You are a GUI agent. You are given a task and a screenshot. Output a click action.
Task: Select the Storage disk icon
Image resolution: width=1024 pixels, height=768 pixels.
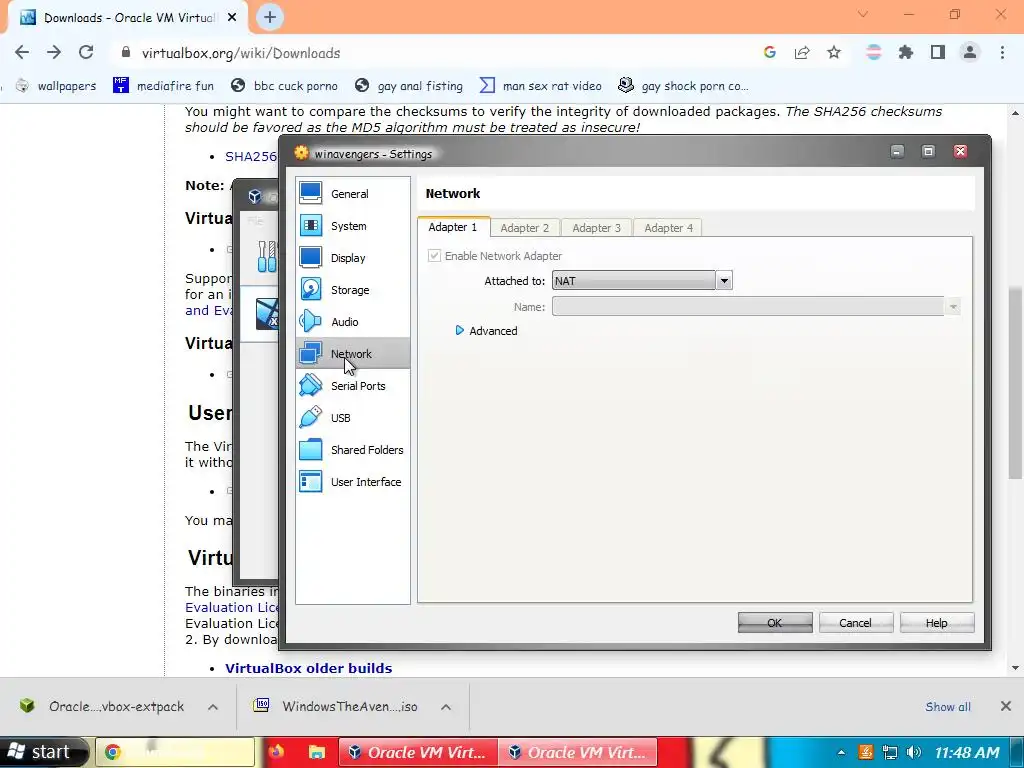(310, 289)
